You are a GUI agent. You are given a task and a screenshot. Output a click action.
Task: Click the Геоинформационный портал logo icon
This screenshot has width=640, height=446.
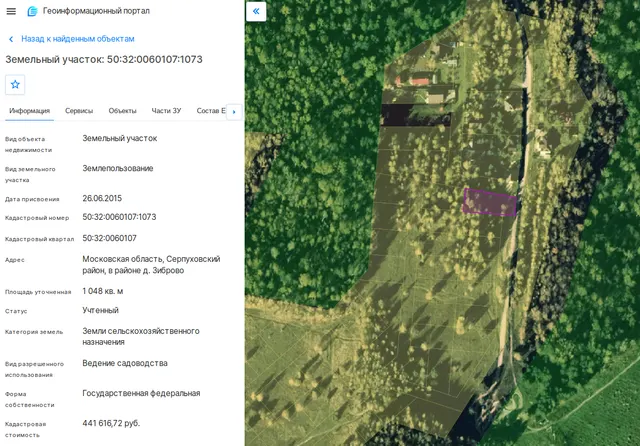[32, 11]
